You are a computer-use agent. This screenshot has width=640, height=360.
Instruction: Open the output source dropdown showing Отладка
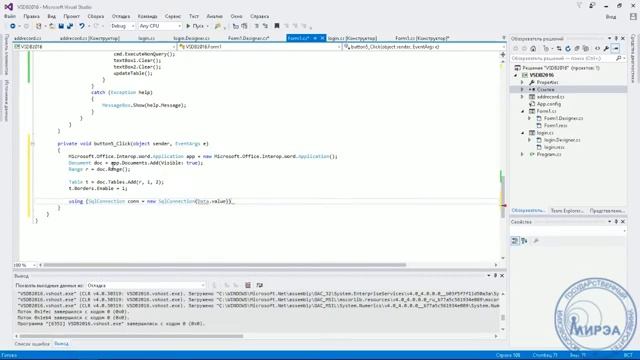146,285
